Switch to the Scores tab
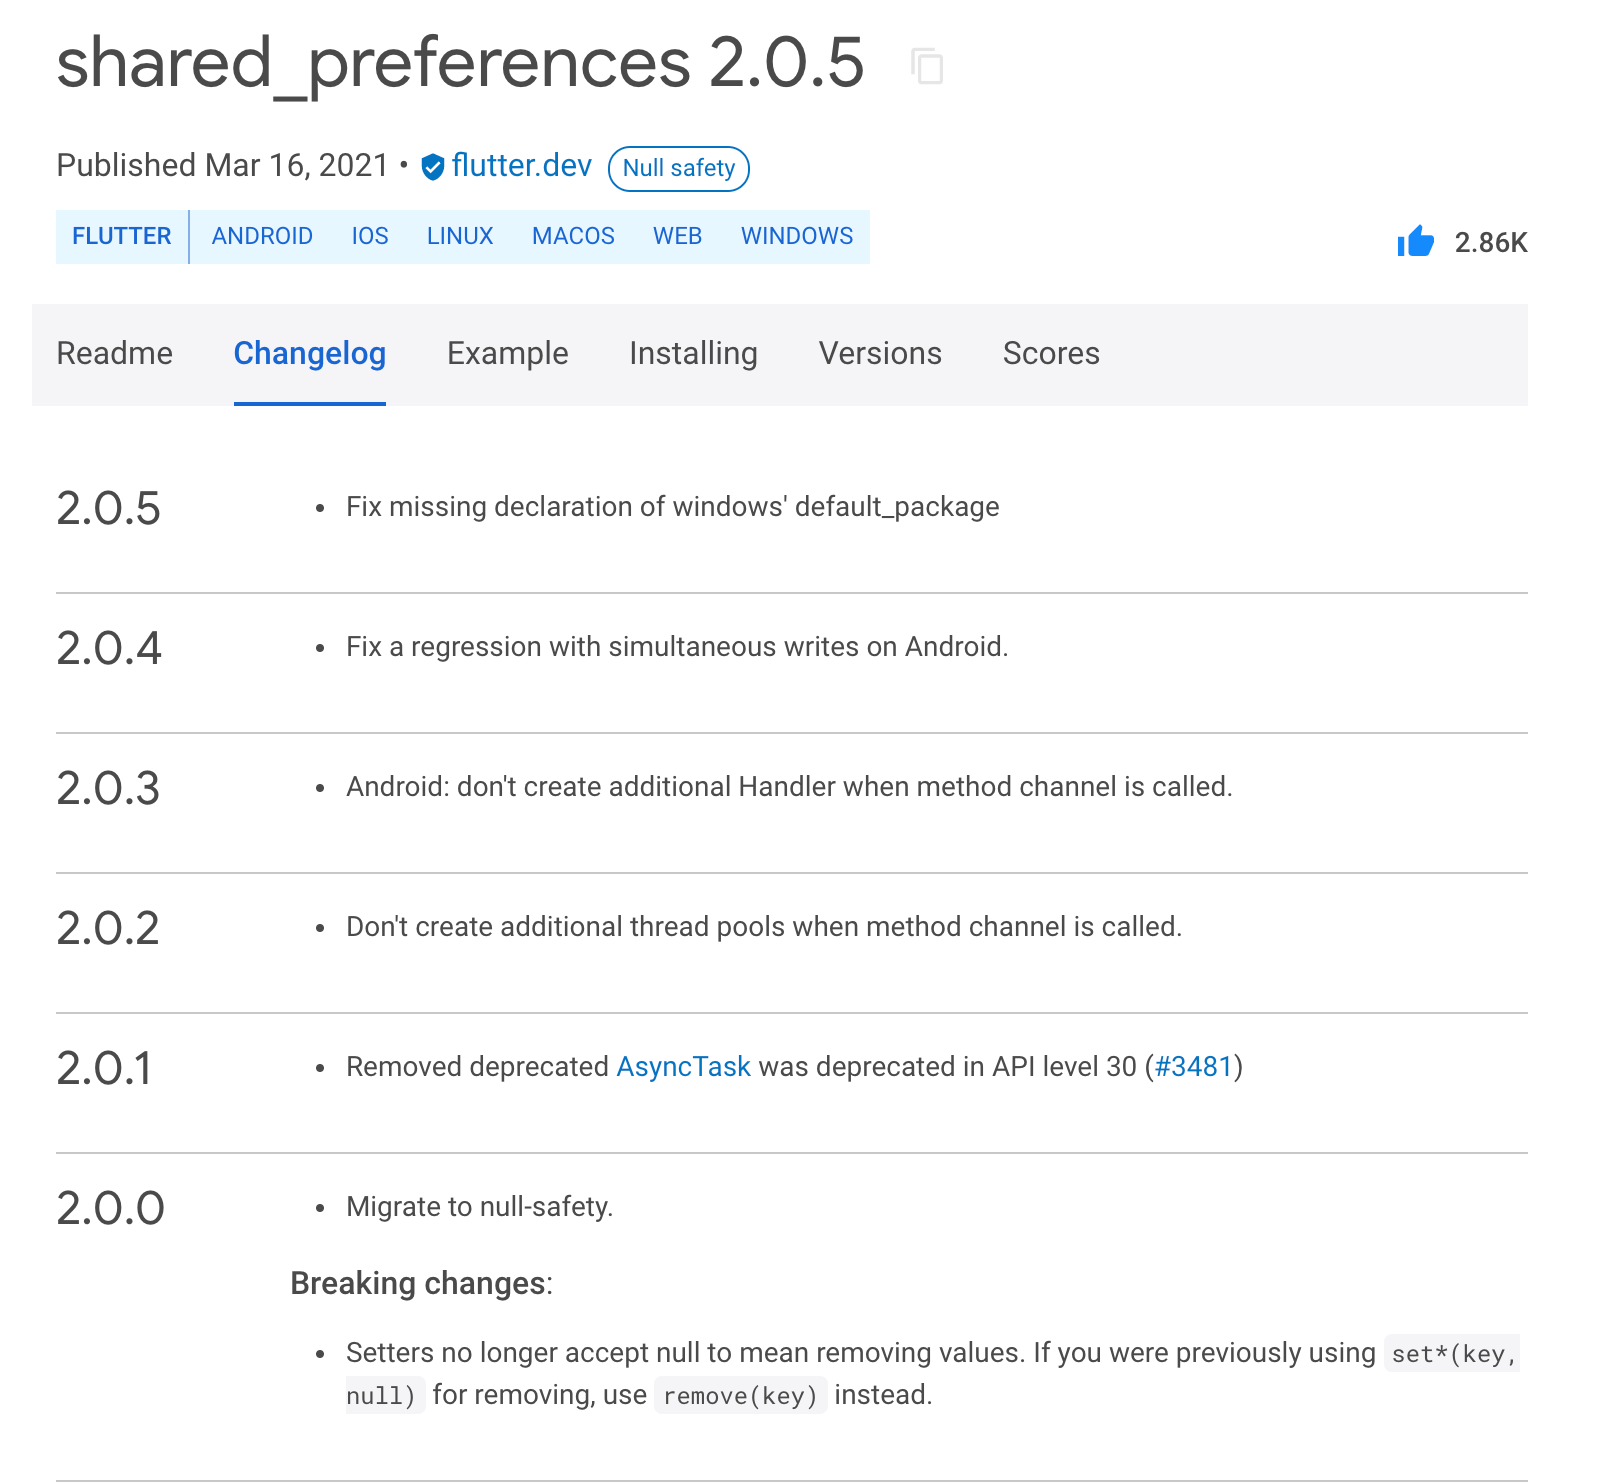Viewport: 1620px width, 1484px height. pyautogui.click(x=1051, y=354)
